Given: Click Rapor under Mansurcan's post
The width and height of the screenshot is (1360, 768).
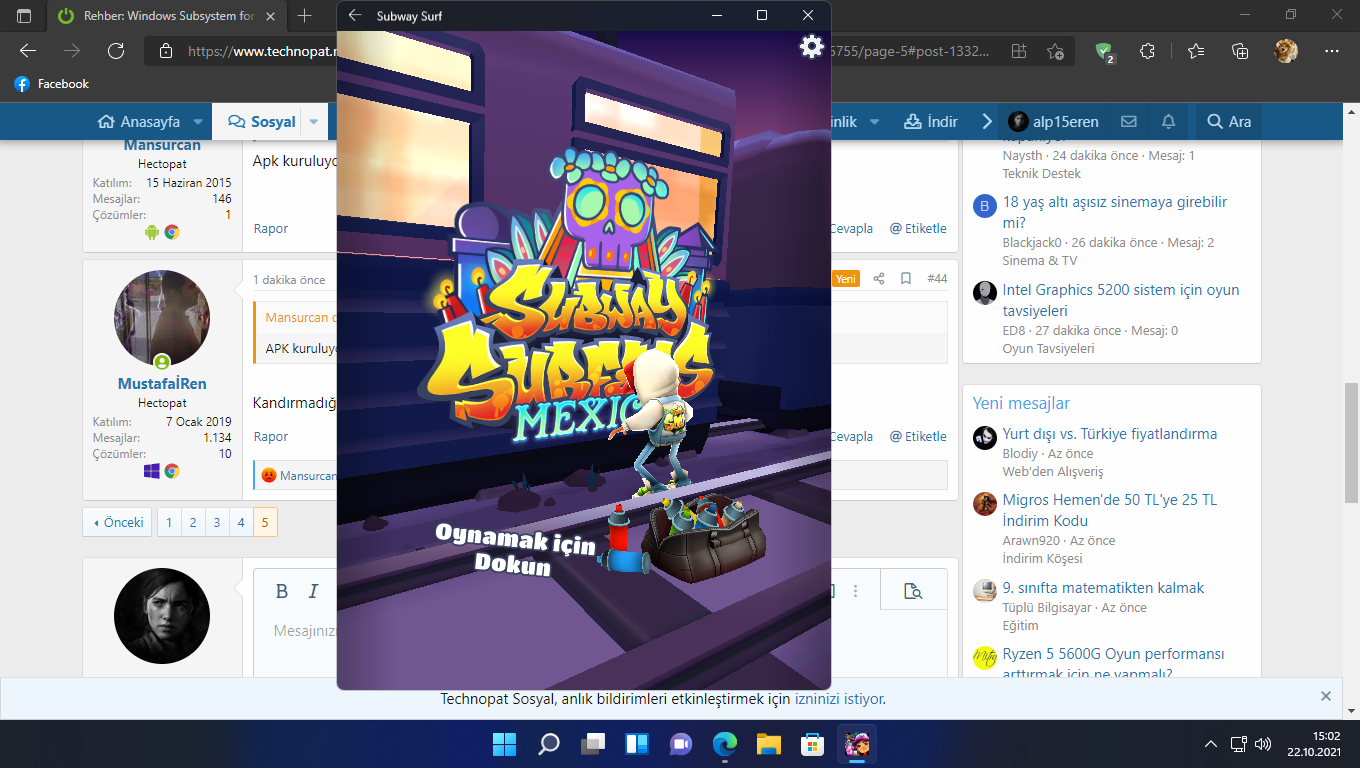Looking at the screenshot, I should pyautogui.click(x=271, y=229).
